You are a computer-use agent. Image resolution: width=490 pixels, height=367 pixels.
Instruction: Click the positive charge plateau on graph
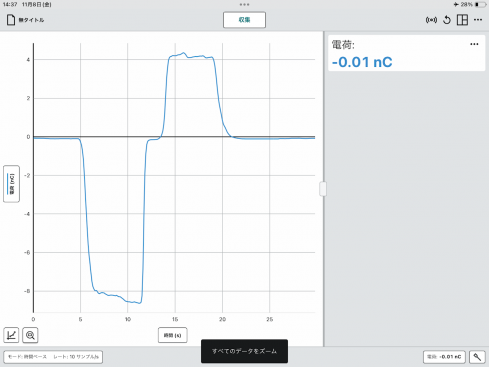[191, 56]
